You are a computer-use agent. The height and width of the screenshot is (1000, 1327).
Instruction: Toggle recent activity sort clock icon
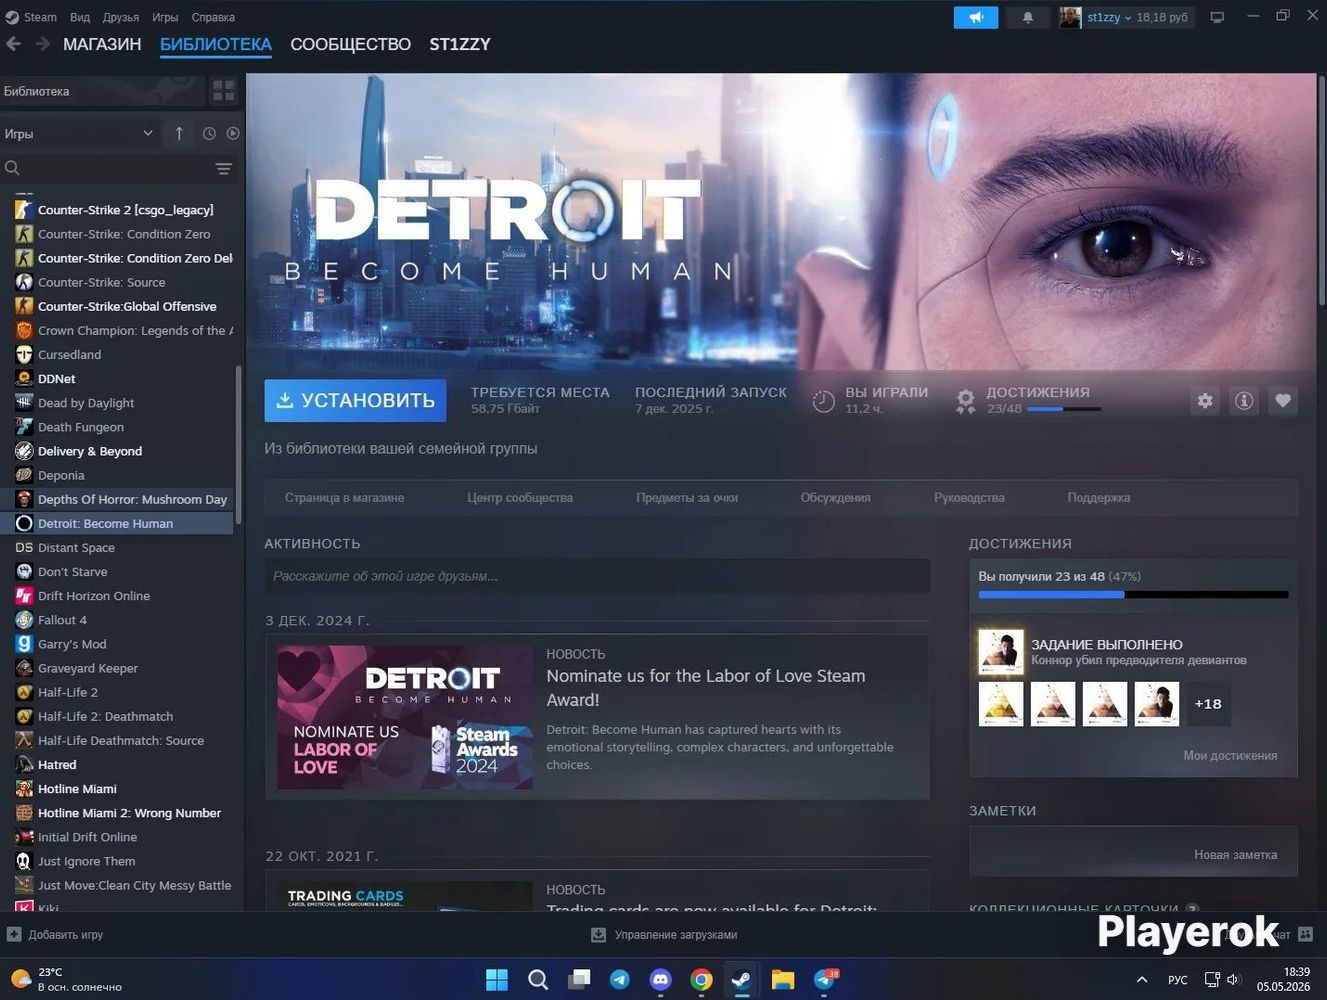(x=209, y=133)
